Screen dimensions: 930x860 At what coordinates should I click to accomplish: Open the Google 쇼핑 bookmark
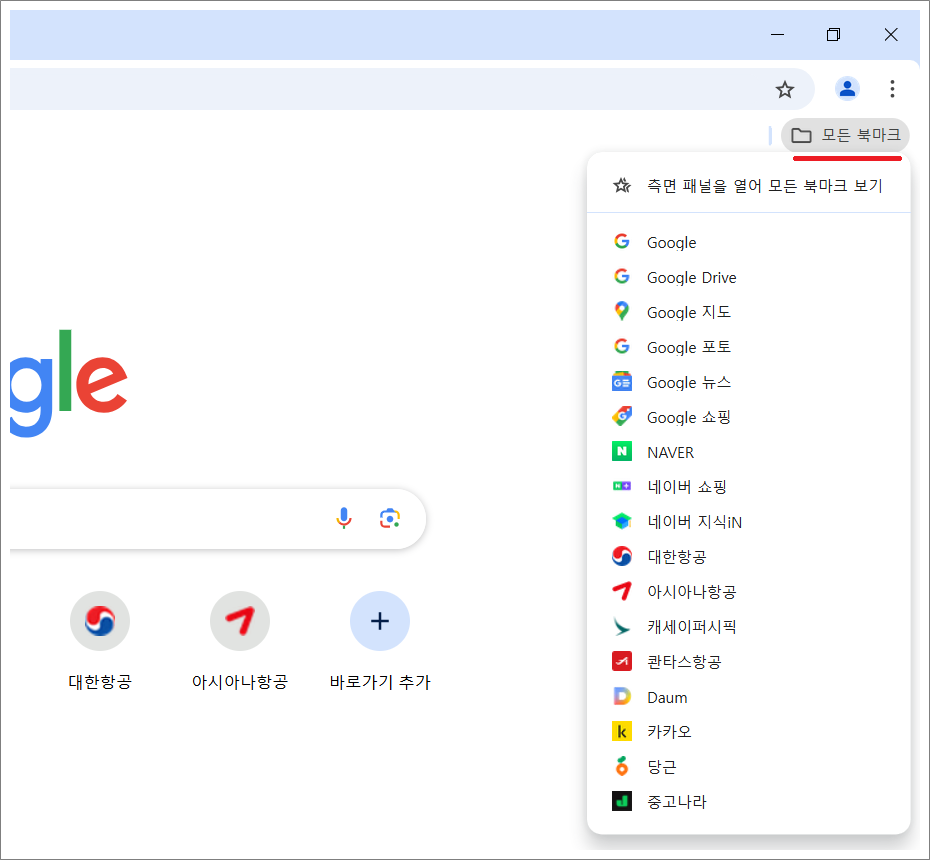click(749, 417)
